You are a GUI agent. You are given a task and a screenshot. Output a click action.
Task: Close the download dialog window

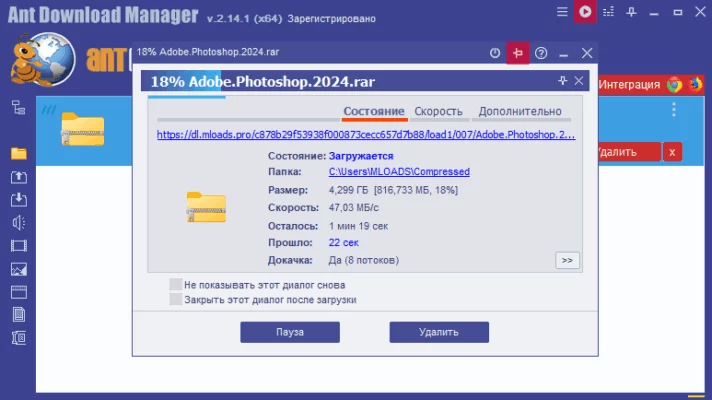[587, 53]
